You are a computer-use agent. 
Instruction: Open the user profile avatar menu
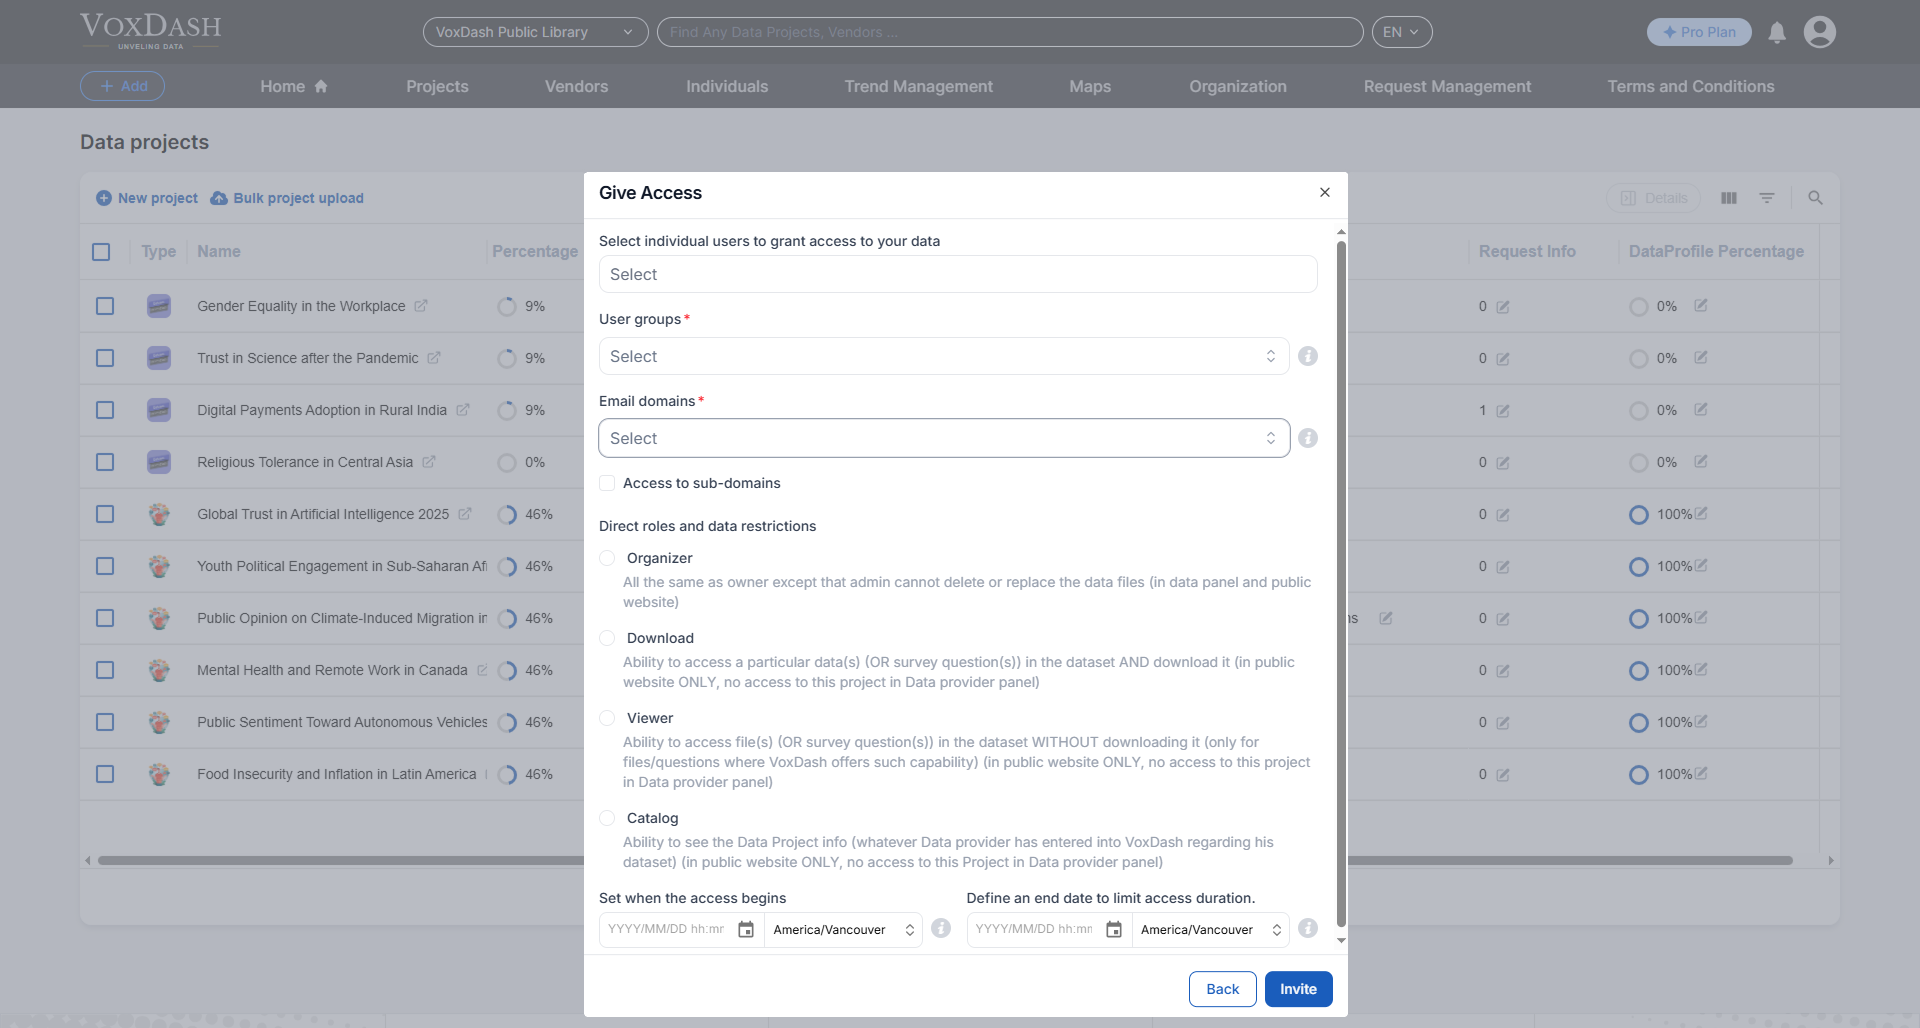(1820, 32)
